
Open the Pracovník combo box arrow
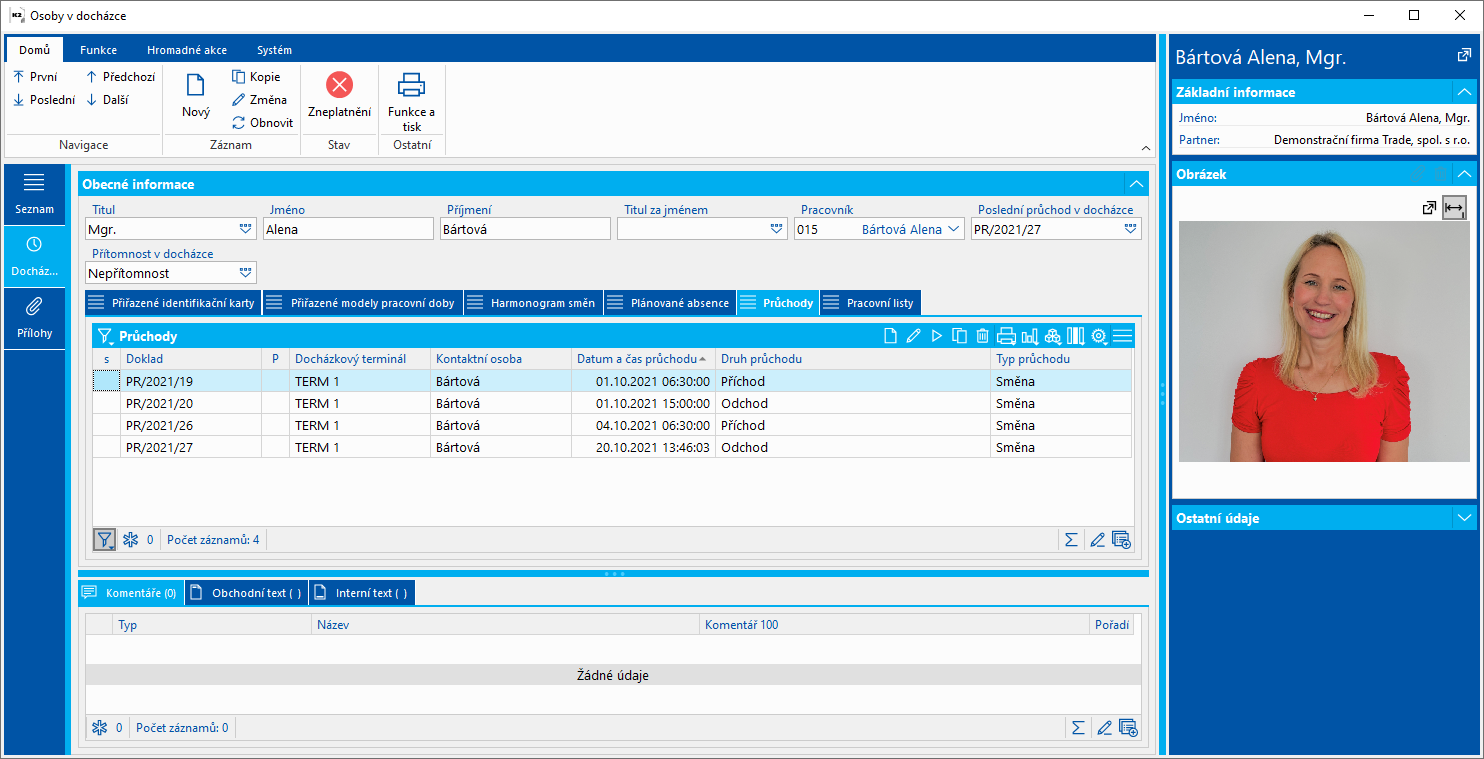coord(953,229)
